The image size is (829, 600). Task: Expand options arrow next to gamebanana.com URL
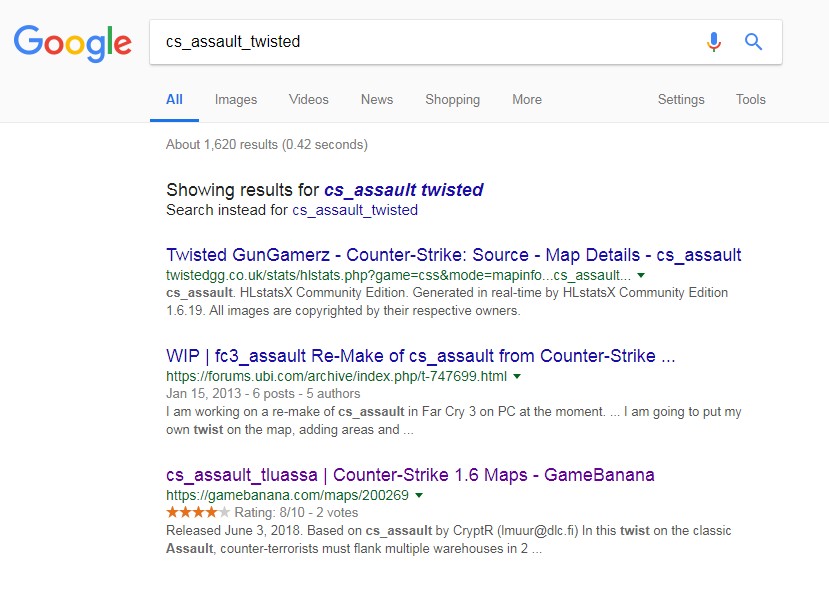point(419,495)
